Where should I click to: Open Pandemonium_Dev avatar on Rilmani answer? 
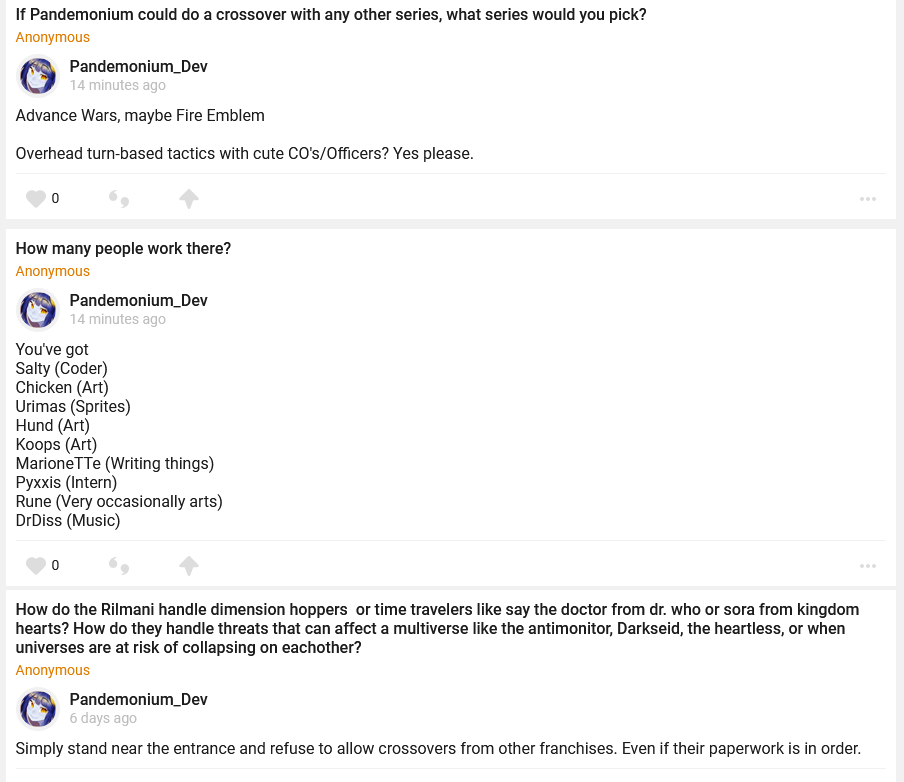38,709
